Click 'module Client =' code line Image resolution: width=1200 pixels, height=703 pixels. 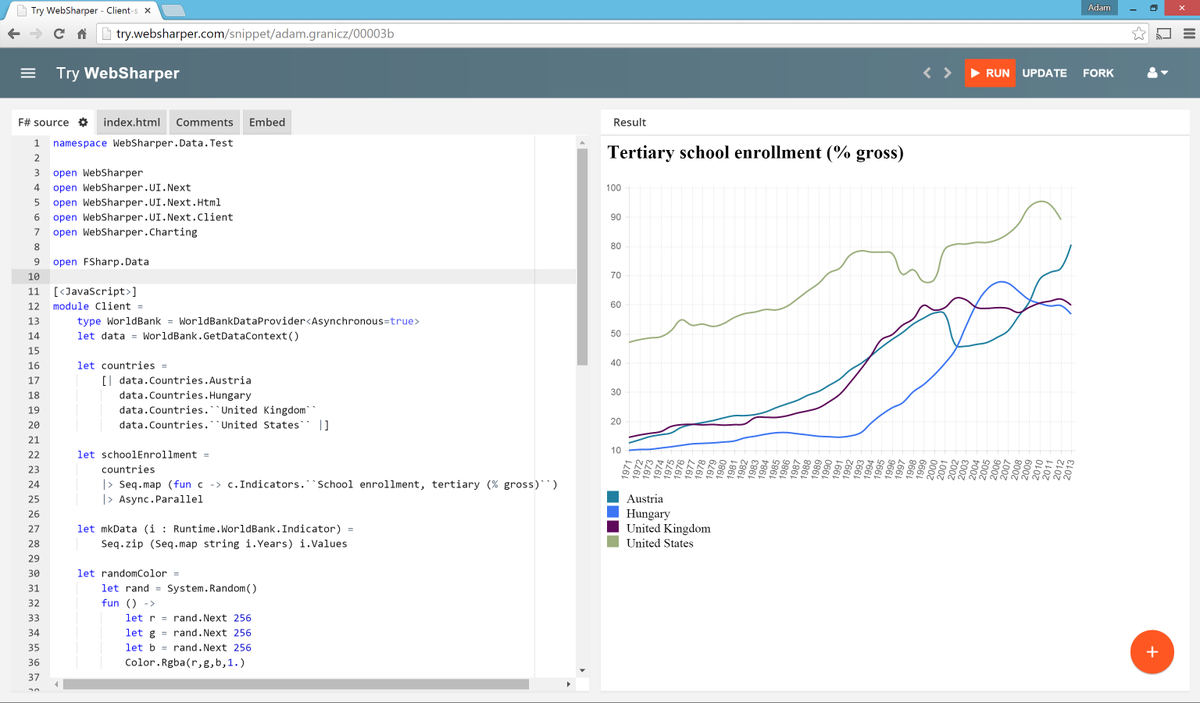point(98,306)
